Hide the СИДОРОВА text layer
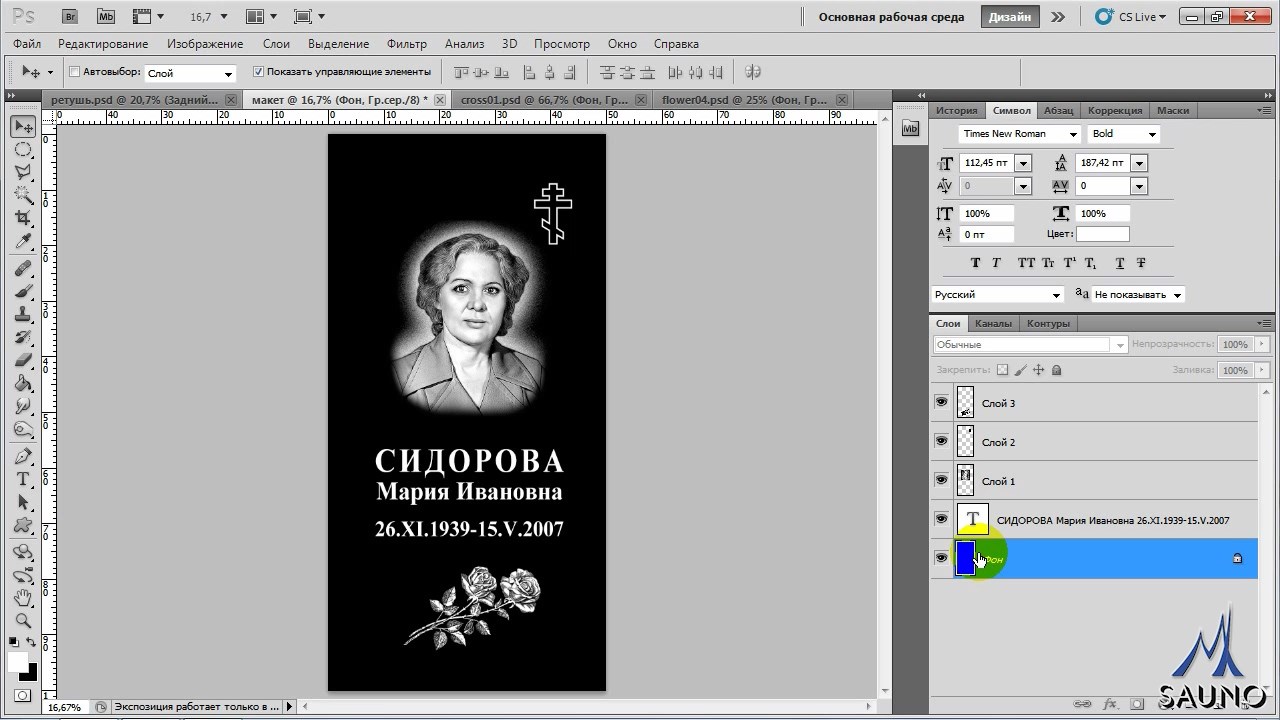The width and height of the screenshot is (1280, 720). click(941, 519)
